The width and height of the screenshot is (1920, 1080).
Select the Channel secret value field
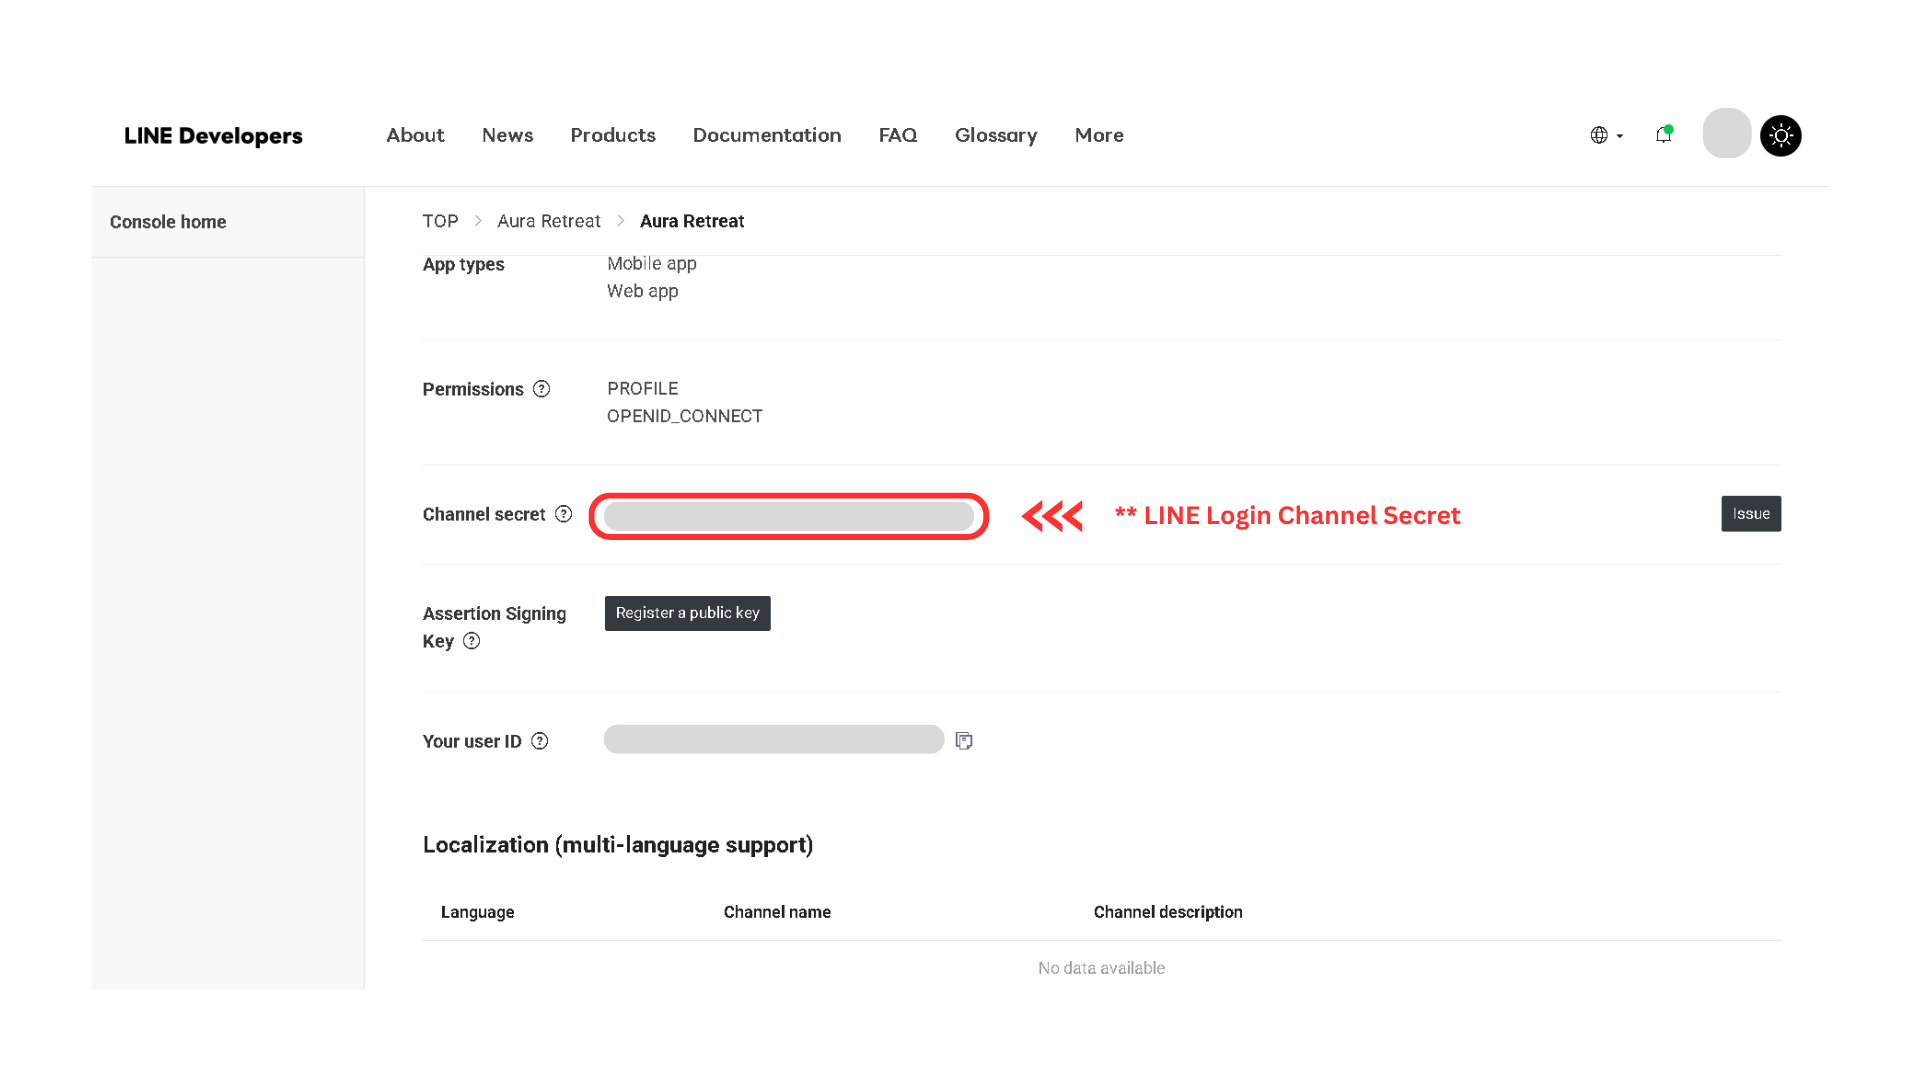click(x=789, y=516)
